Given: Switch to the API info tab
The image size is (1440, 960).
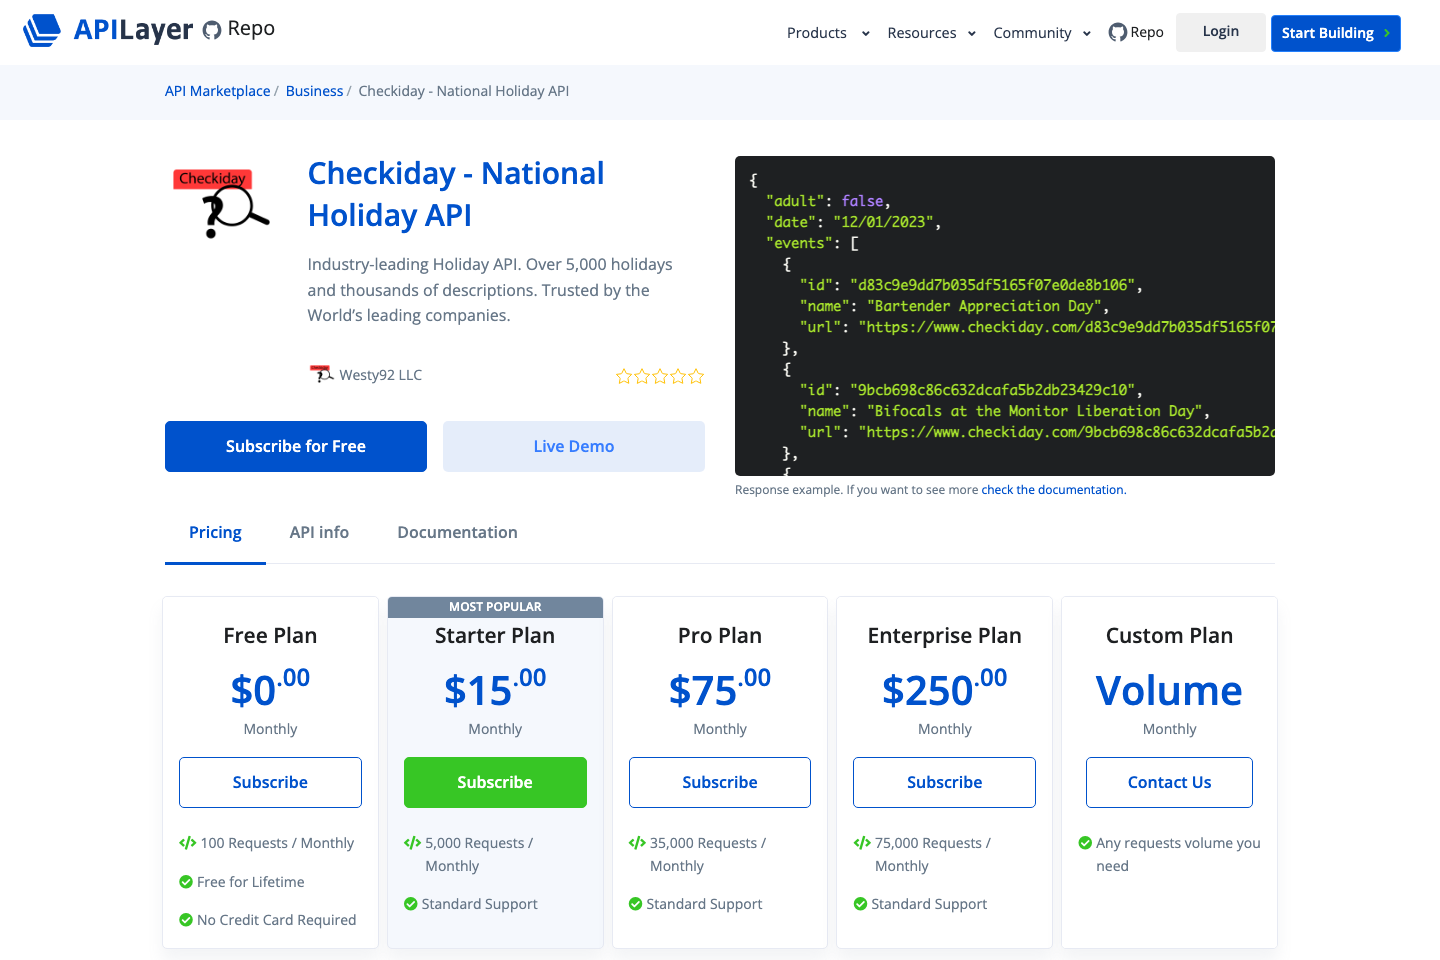Looking at the screenshot, I should [319, 532].
